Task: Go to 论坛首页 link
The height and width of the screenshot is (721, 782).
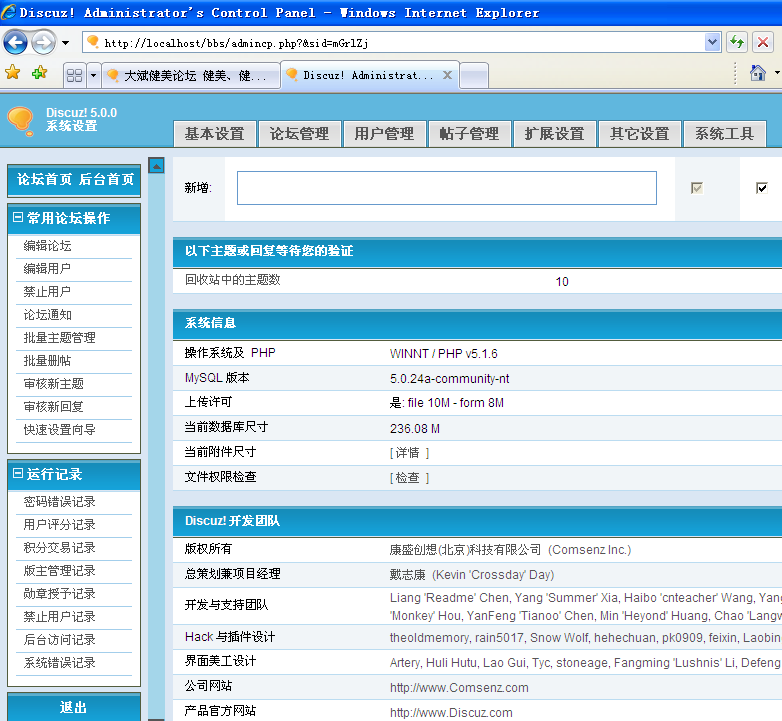Action: click(44, 179)
